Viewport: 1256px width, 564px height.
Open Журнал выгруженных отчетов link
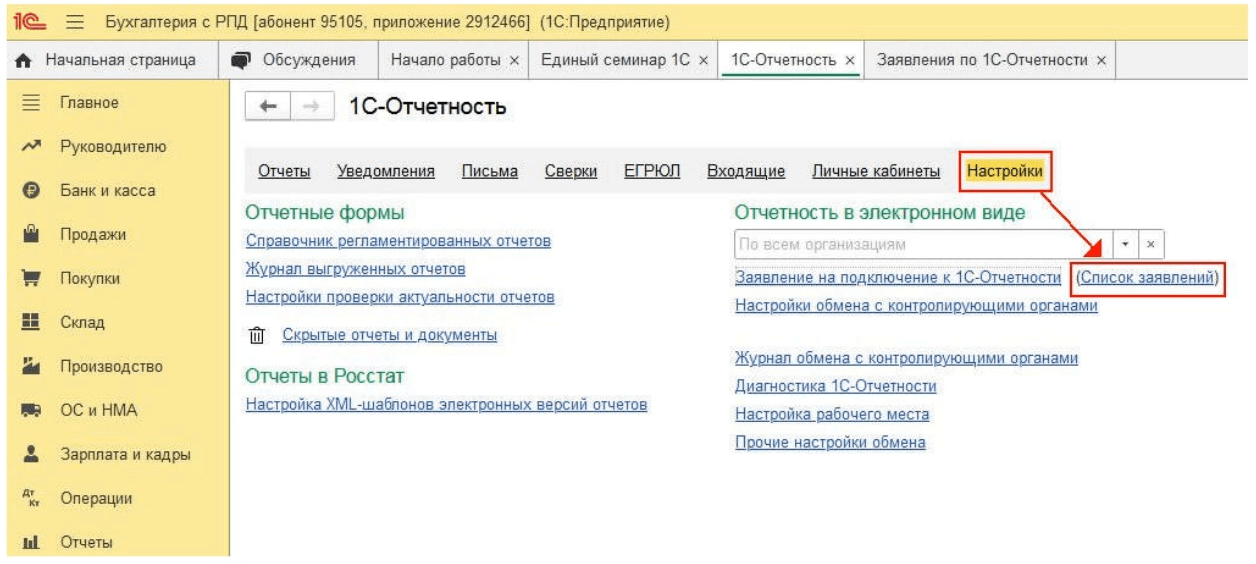click(x=355, y=270)
